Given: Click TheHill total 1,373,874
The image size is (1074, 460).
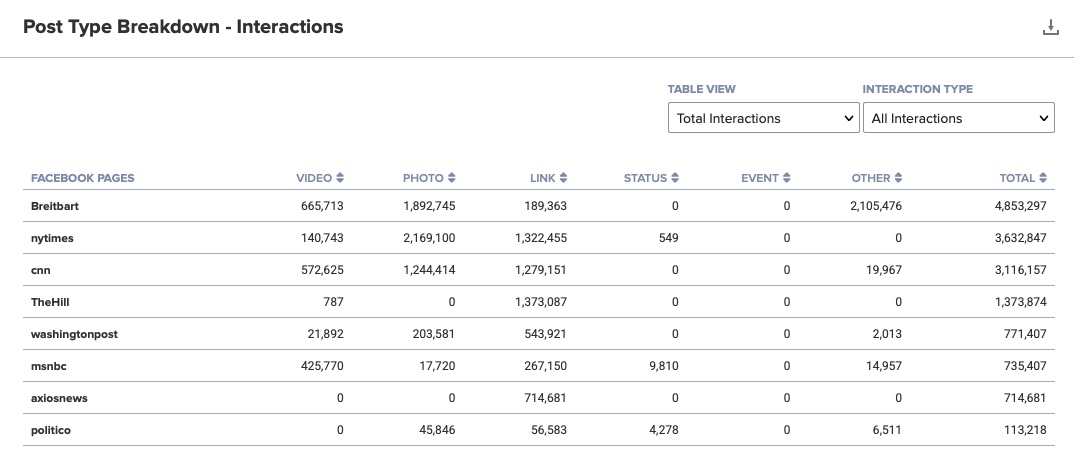Looking at the screenshot, I should [1021, 302].
